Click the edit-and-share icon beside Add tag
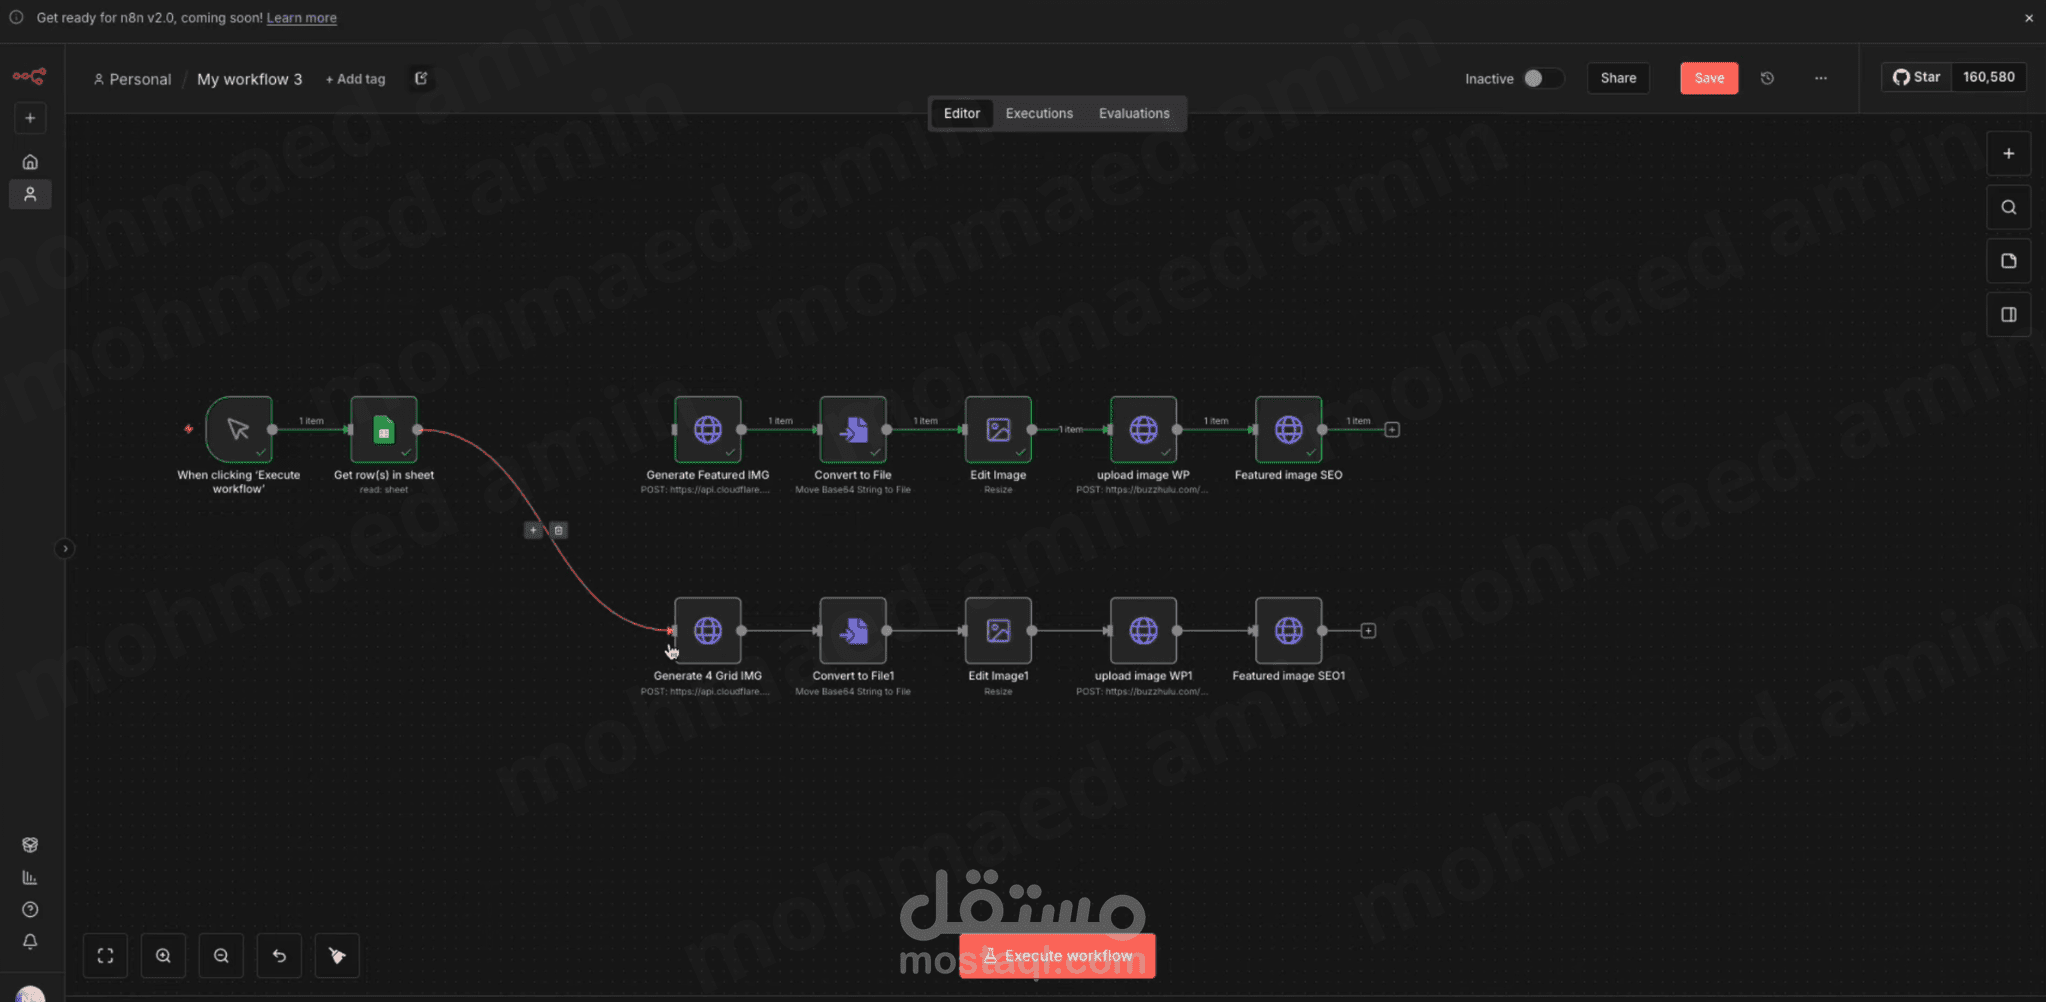 [421, 78]
